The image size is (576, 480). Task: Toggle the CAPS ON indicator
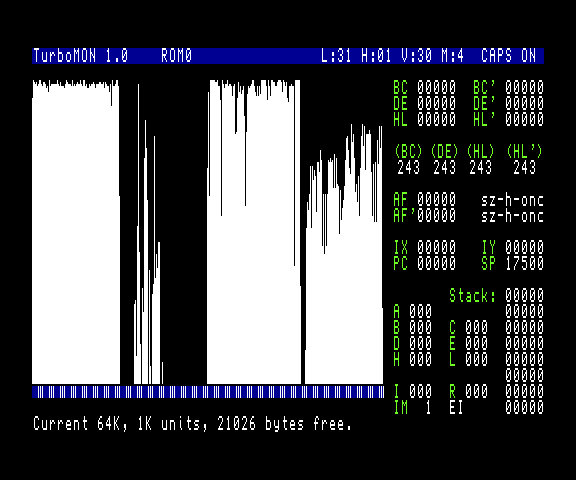click(x=508, y=56)
